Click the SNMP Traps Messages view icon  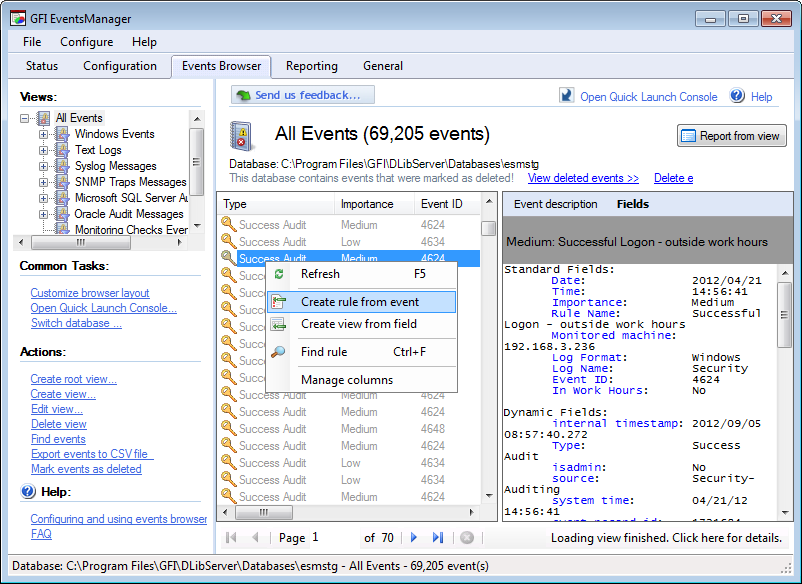click(x=62, y=182)
